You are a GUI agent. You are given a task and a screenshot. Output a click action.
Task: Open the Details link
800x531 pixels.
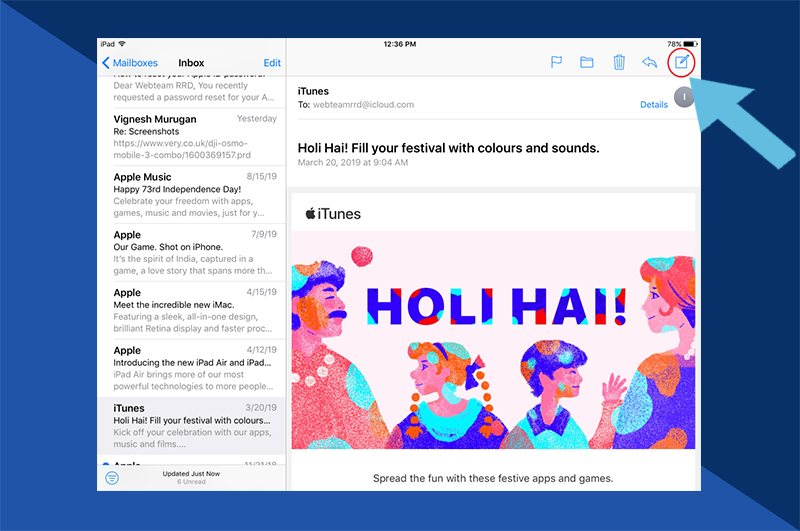point(654,105)
